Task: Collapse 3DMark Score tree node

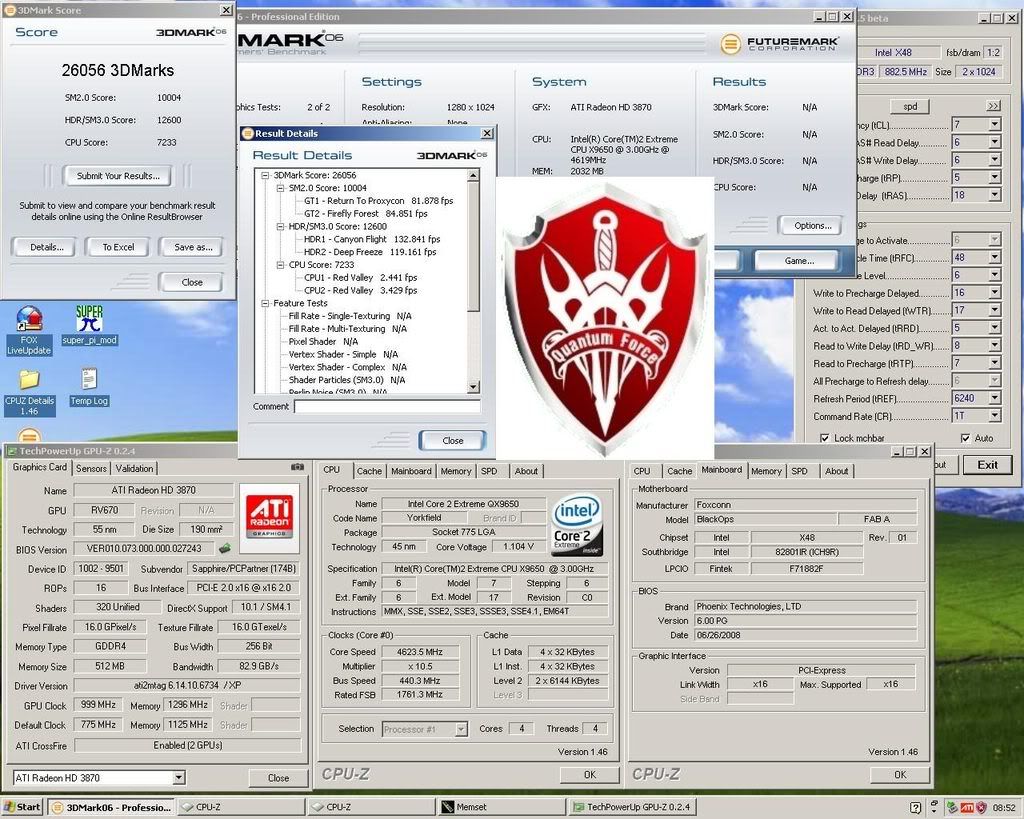Action: point(266,175)
